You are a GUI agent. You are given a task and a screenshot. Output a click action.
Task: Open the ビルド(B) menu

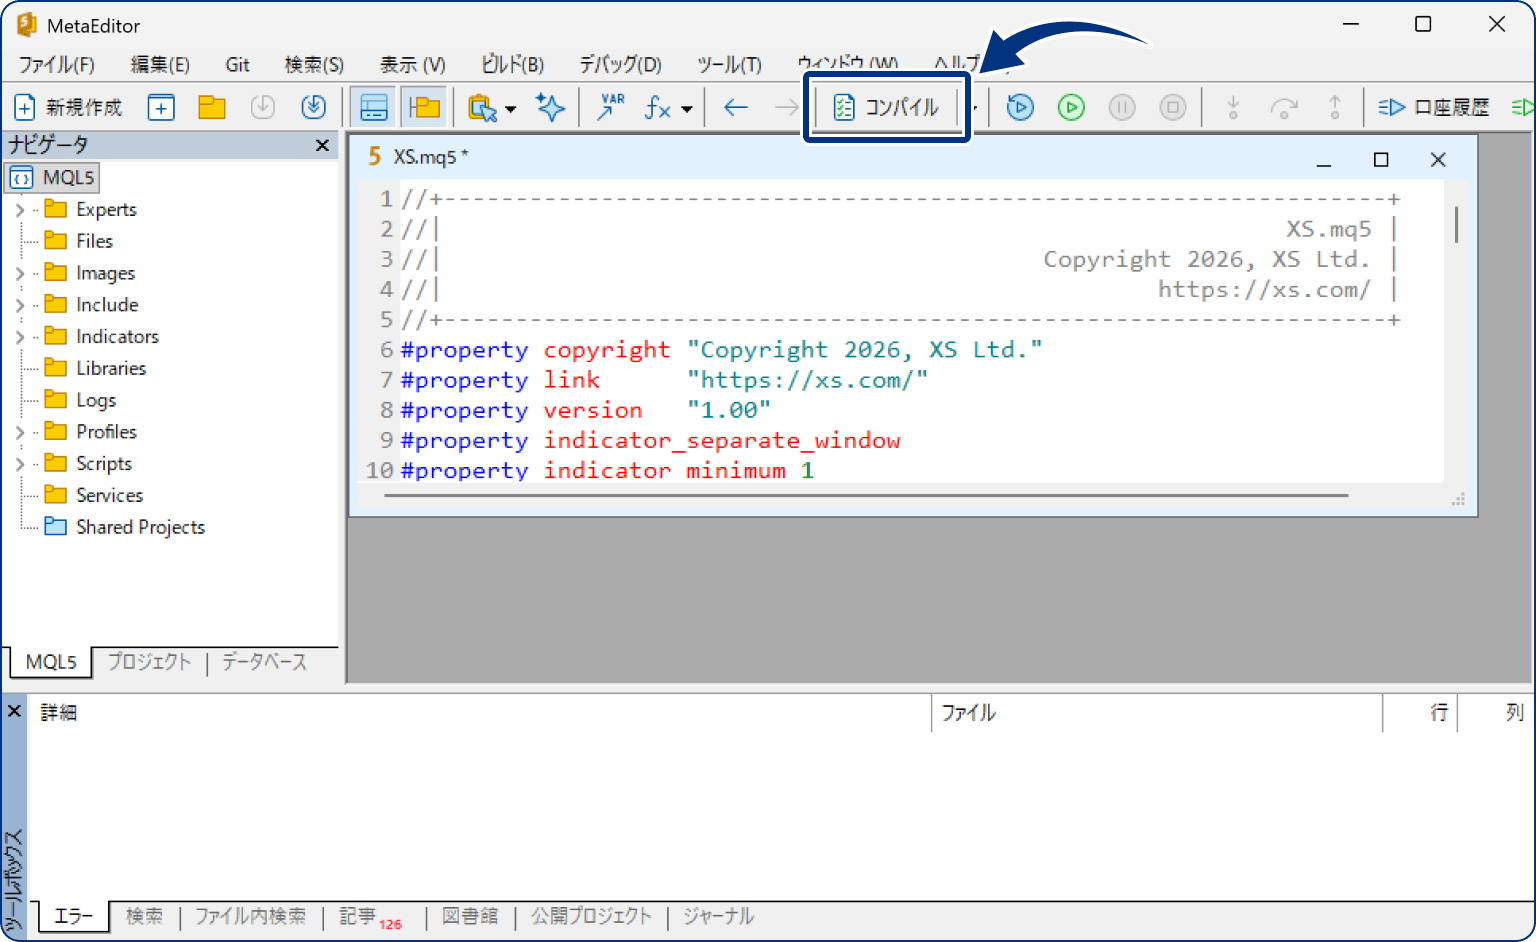pos(512,65)
